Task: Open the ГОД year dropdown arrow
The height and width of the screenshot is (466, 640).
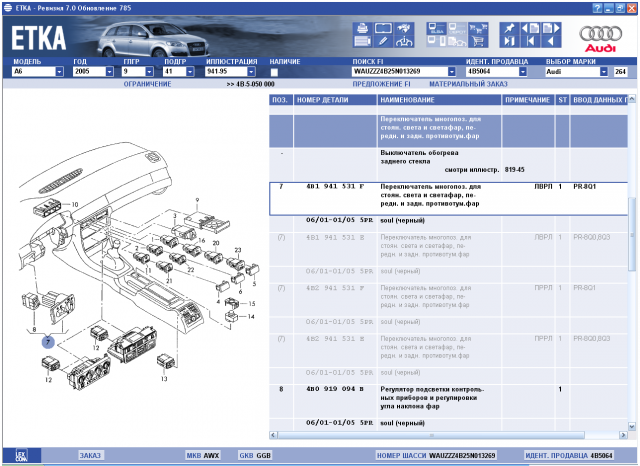Action: [109, 71]
